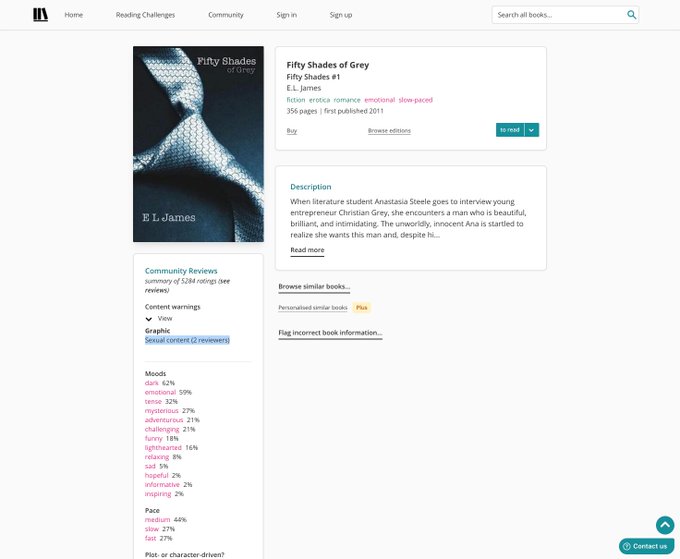Collapse the Content warnings View chevron
Image resolution: width=680 pixels, height=559 pixels.
coord(149,319)
